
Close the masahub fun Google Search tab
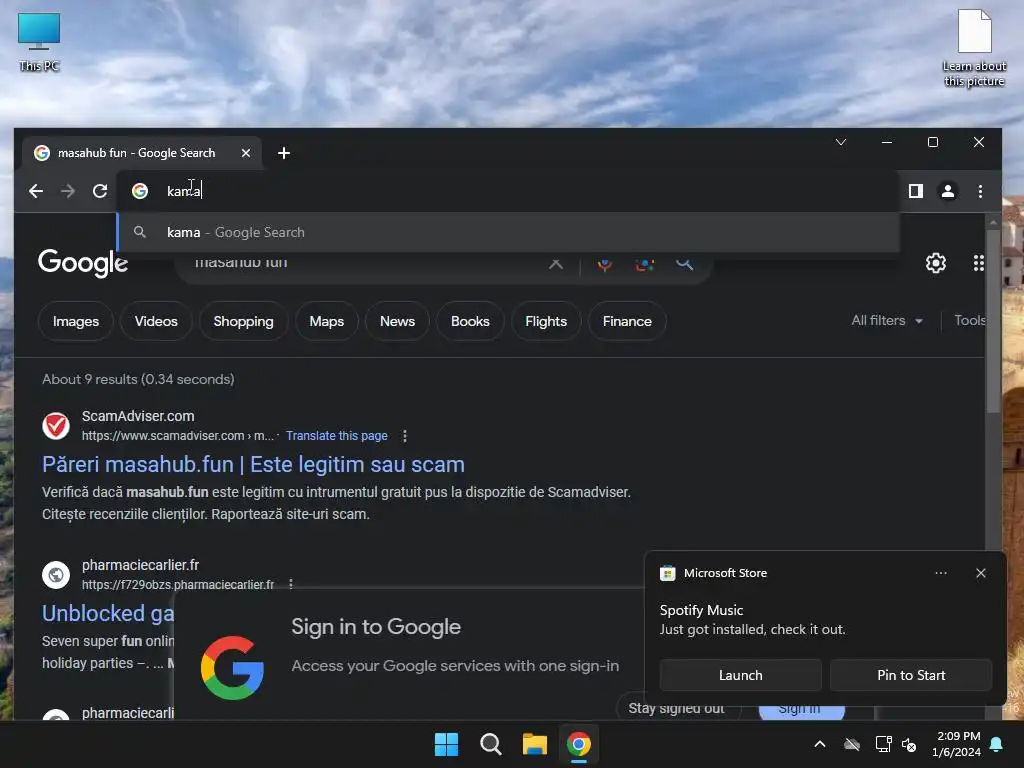246,153
